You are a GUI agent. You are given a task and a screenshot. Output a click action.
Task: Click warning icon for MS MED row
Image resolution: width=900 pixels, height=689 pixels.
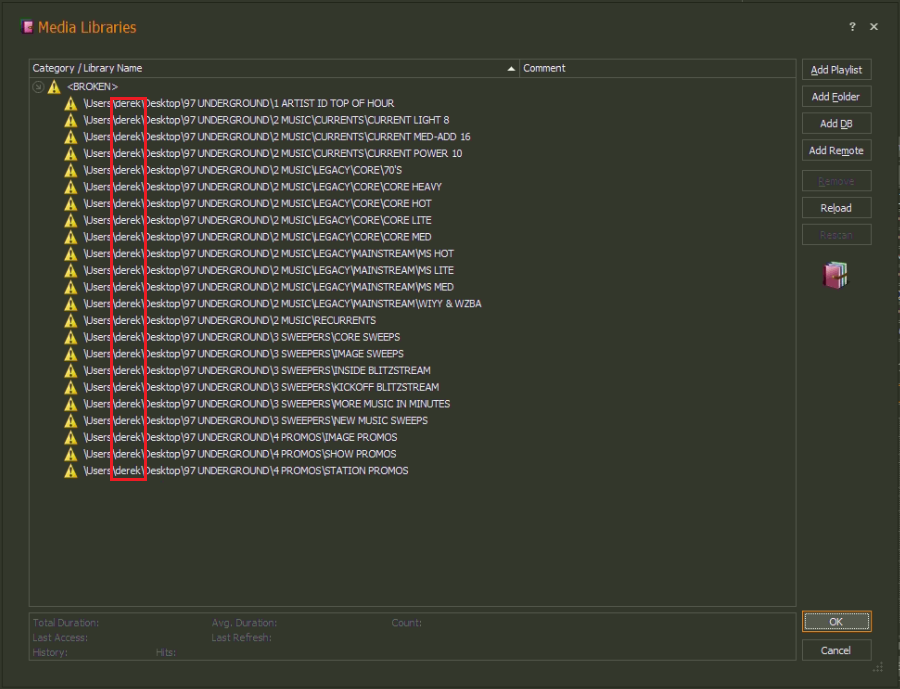point(71,287)
